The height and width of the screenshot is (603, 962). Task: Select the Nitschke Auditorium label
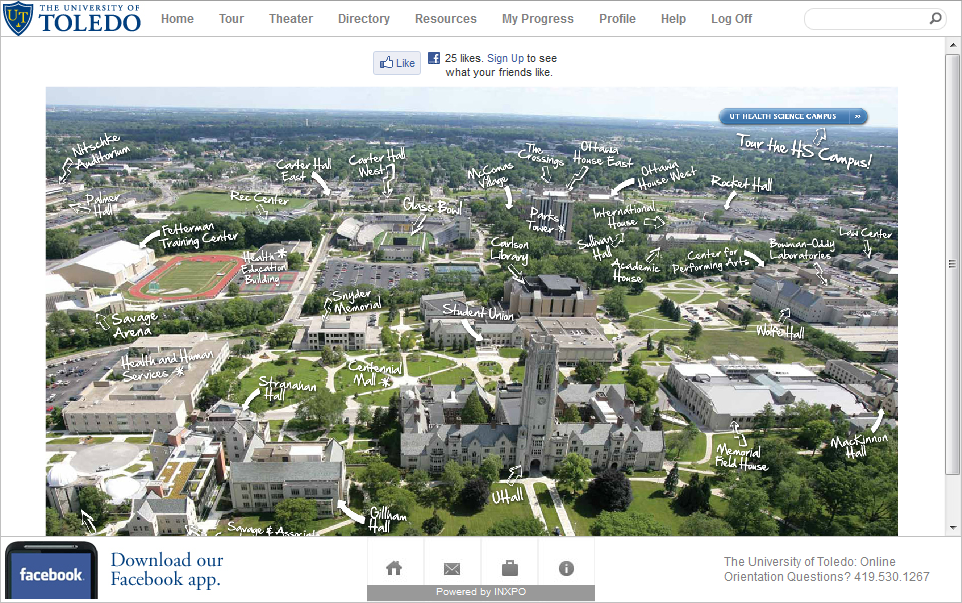101,150
